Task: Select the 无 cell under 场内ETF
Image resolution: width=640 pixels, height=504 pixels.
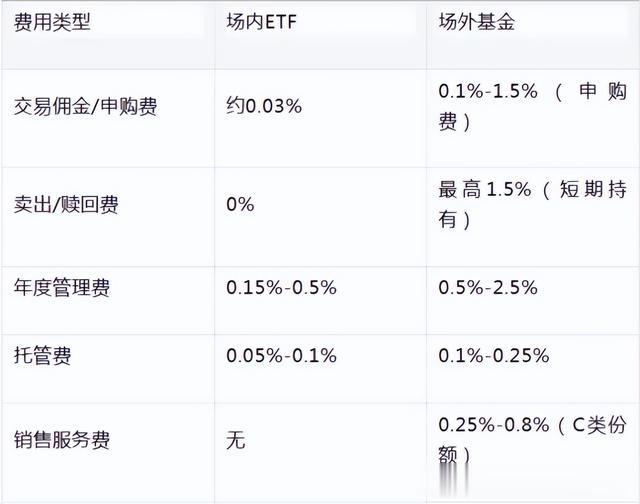Action: [236, 440]
